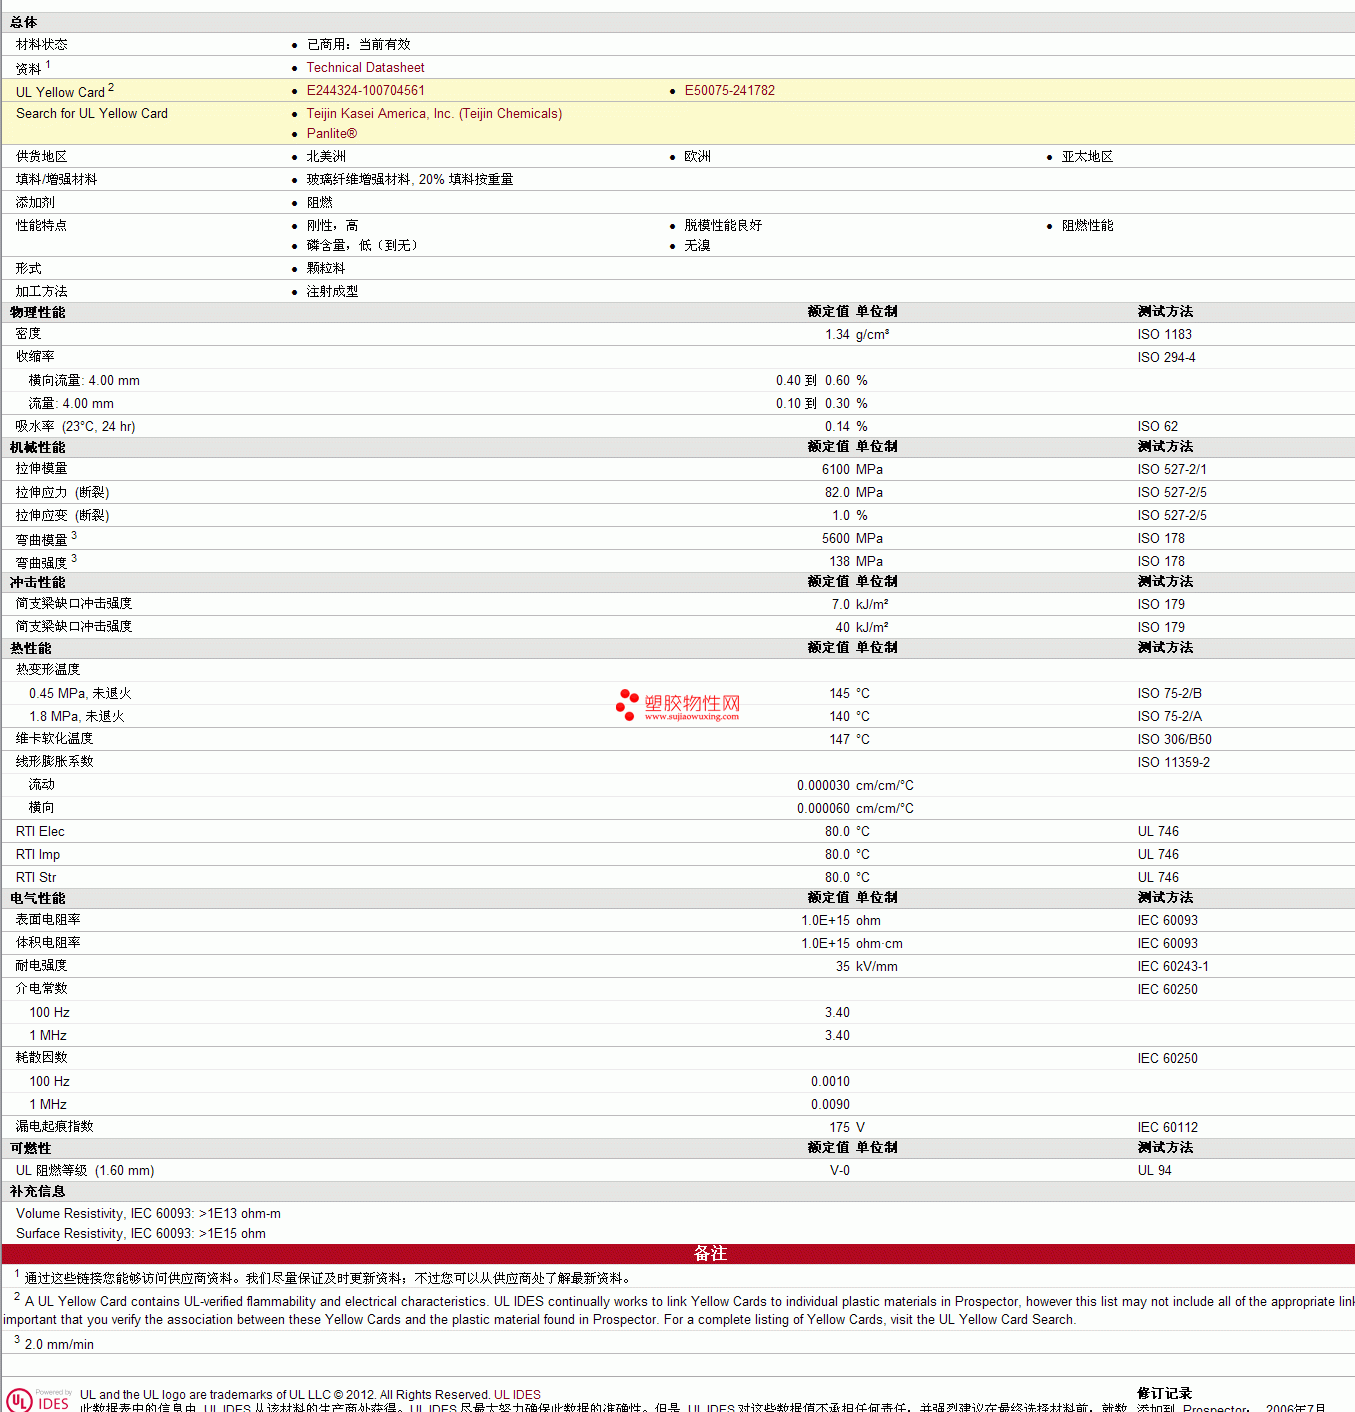Image resolution: width=1355 pixels, height=1412 pixels.
Task: Select the 材料状态 row label
Action: pyautogui.click(x=42, y=44)
